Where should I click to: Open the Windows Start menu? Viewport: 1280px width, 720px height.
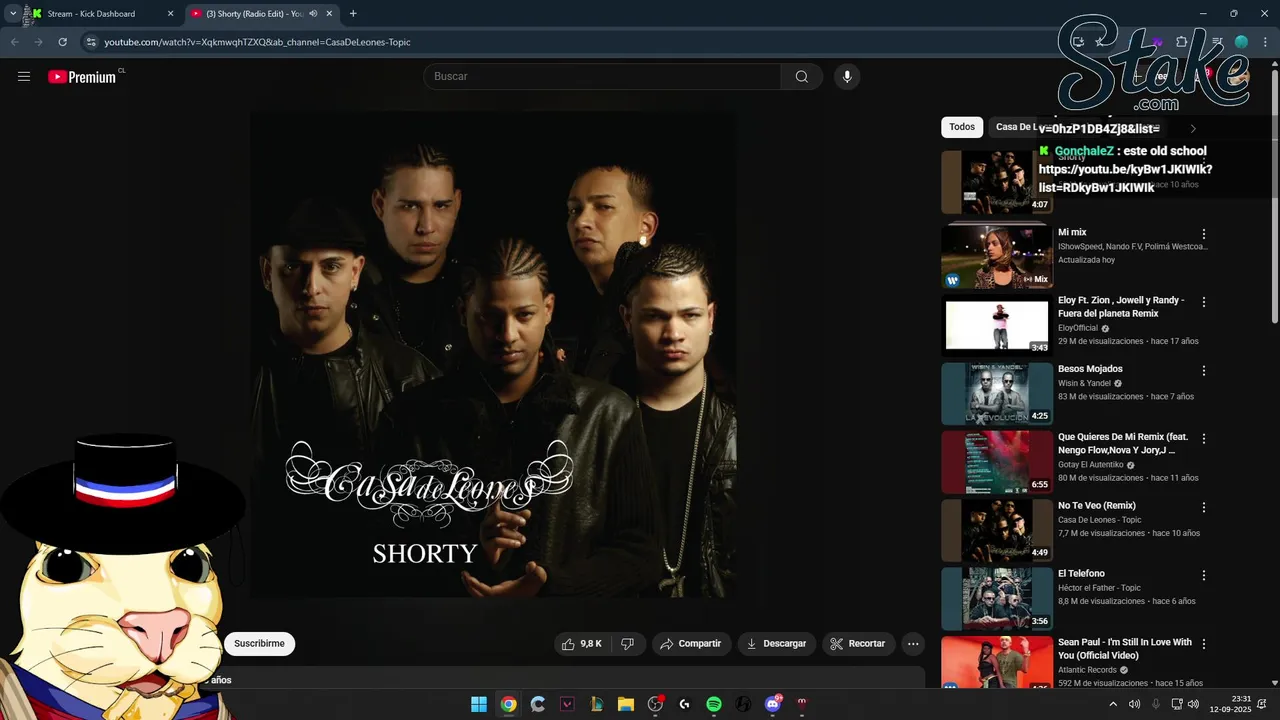[x=479, y=704]
